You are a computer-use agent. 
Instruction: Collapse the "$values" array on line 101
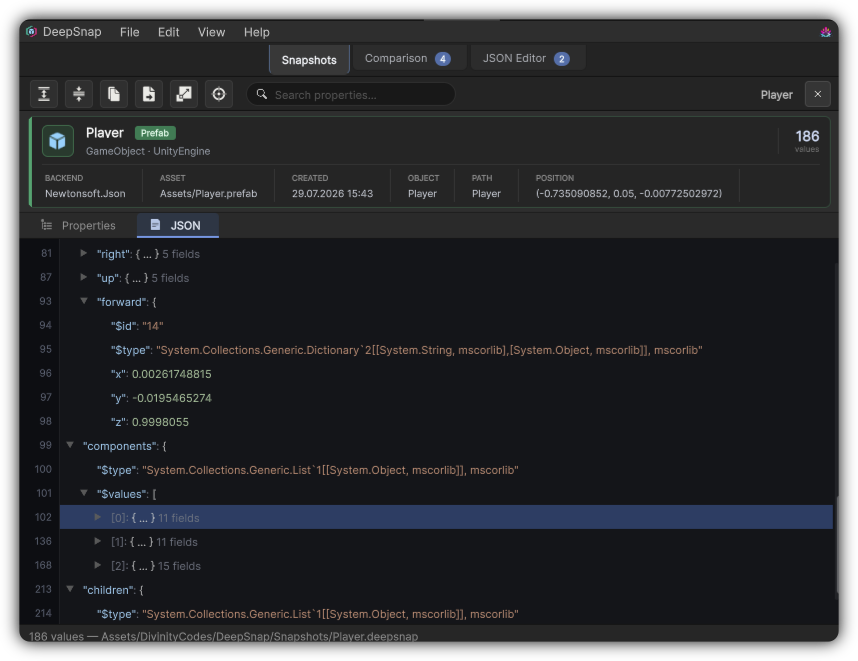[x=84, y=493]
